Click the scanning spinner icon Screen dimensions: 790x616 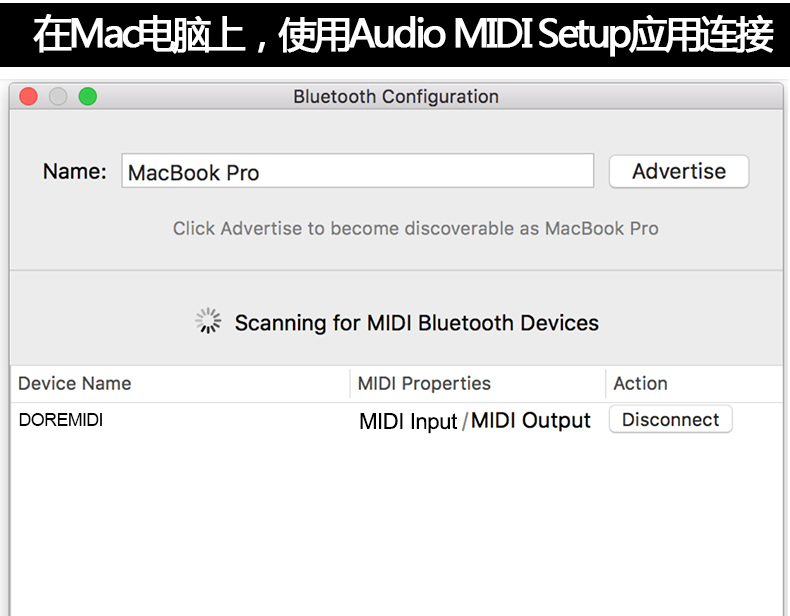click(x=208, y=321)
